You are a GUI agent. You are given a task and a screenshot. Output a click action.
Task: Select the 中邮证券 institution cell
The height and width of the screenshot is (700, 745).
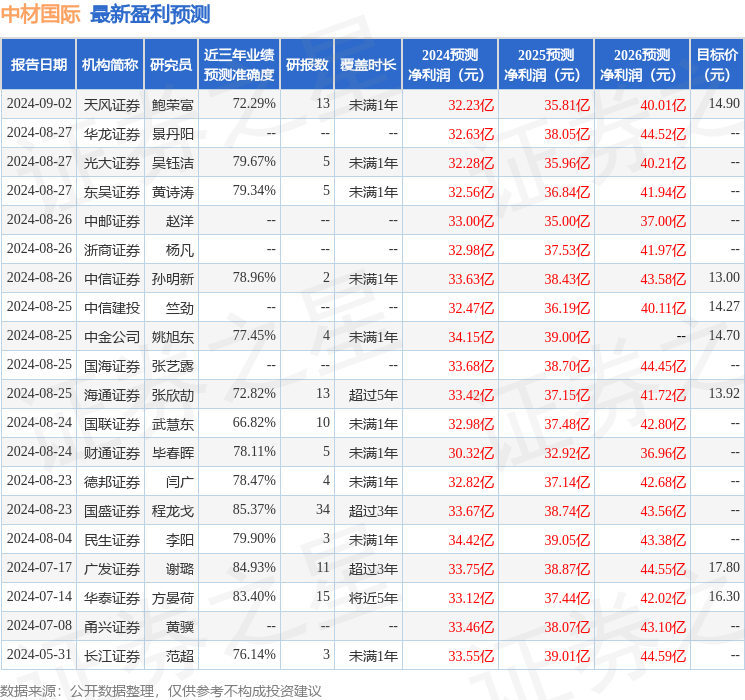point(112,221)
